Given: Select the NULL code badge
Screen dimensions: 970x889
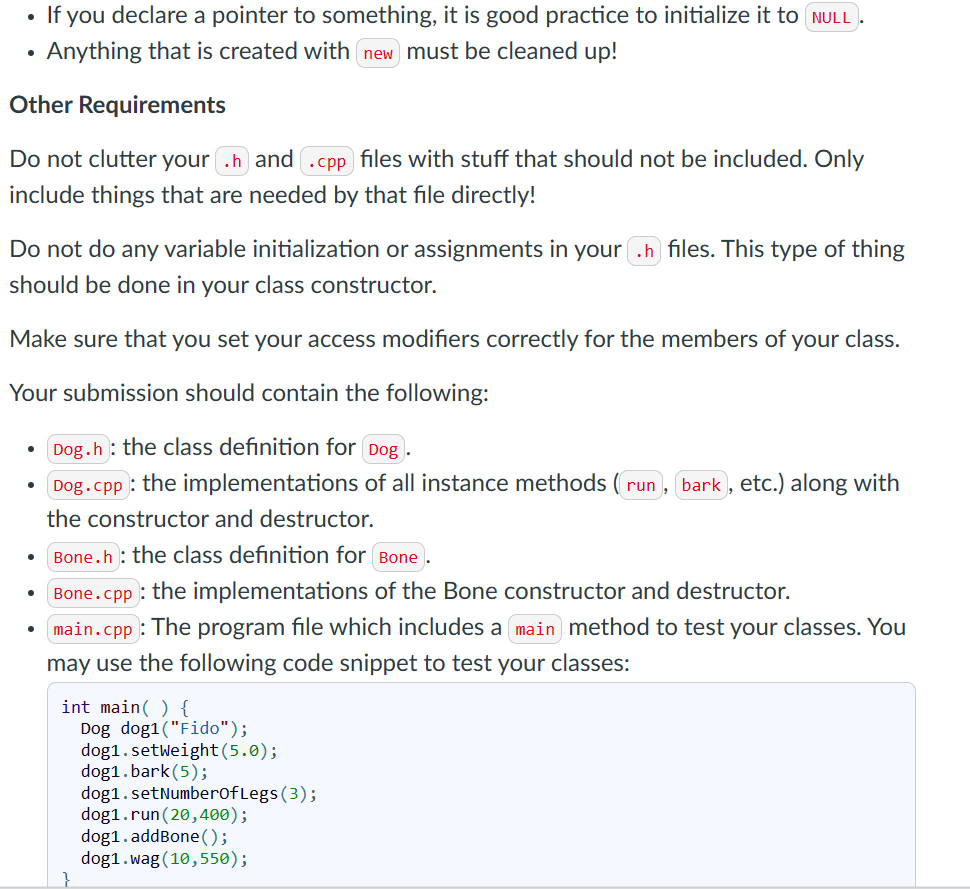Looking at the screenshot, I should [831, 17].
